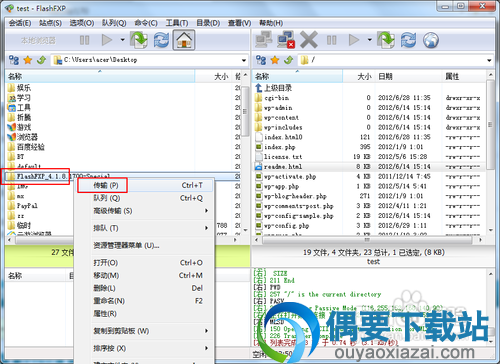Expand local path C:\Users\acer\Desktop dropdown
Screen dimensions: 500x364
pos(244,60)
